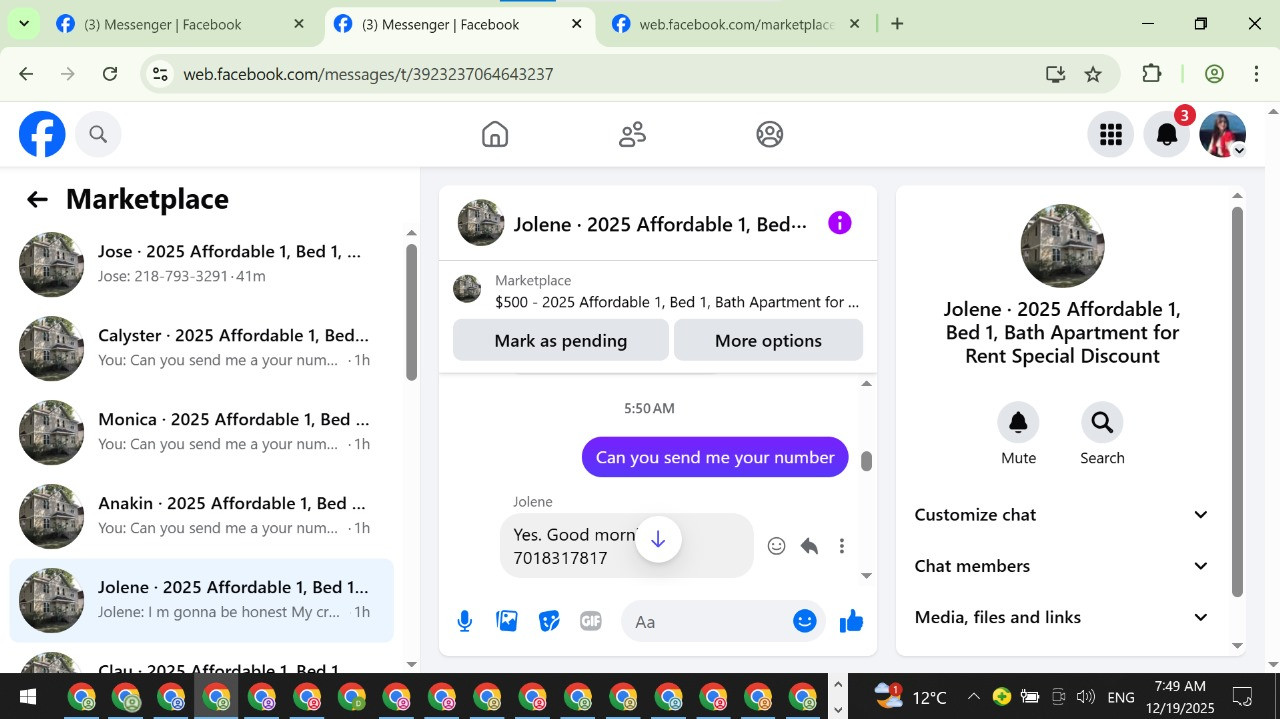1280x719 pixels.
Task: Open Chrome three-dot menu
Action: (x=1257, y=74)
